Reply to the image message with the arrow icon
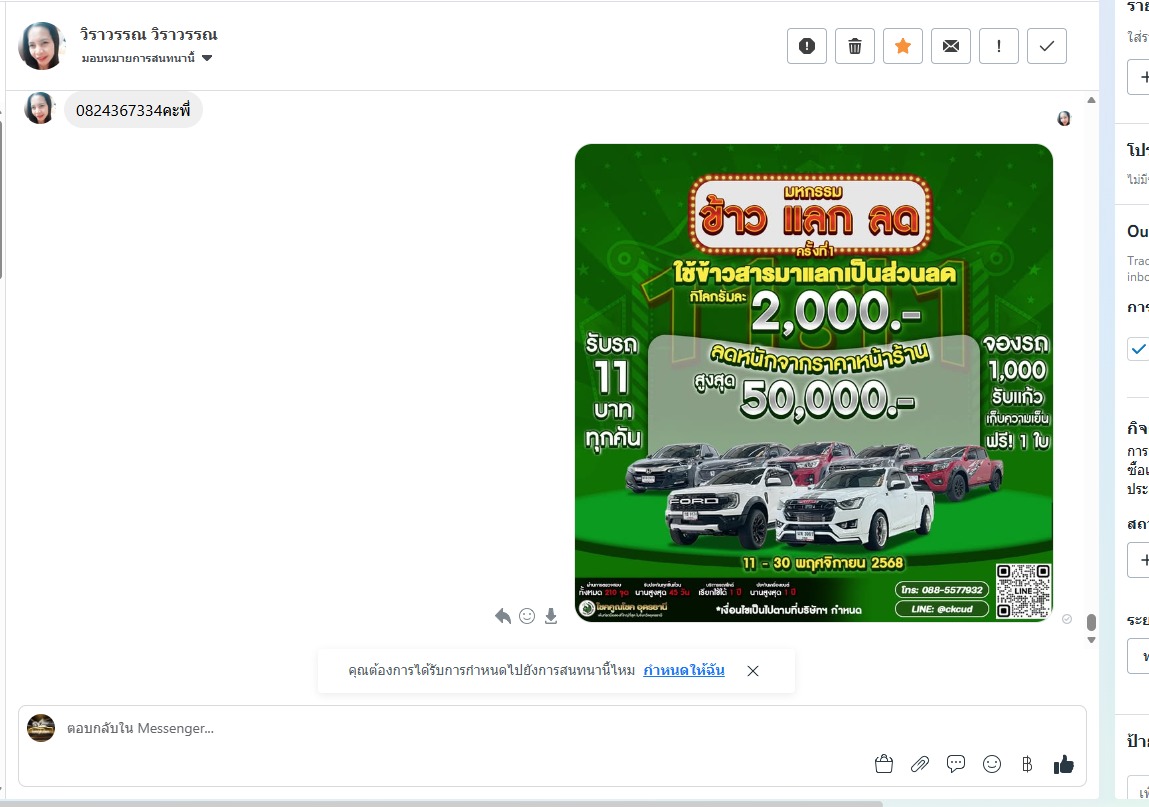This screenshot has width=1149, height=807. point(503,616)
